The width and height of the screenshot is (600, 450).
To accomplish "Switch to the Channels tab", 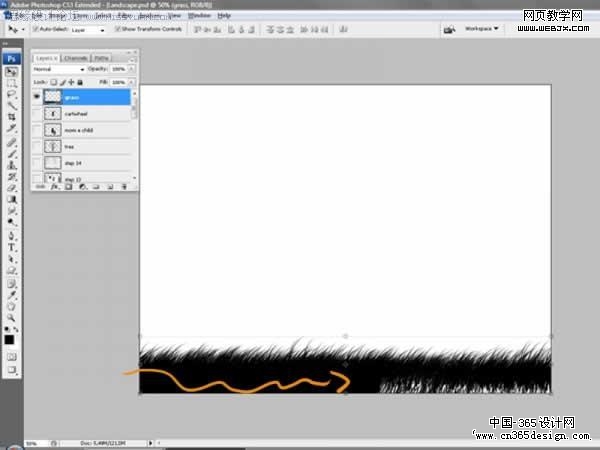I will point(76,58).
